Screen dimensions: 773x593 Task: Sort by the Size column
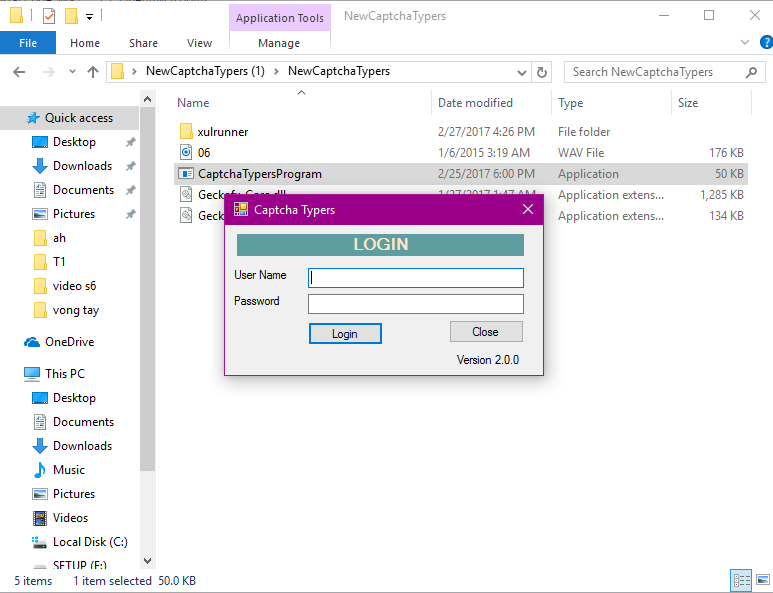pyautogui.click(x=688, y=103)
